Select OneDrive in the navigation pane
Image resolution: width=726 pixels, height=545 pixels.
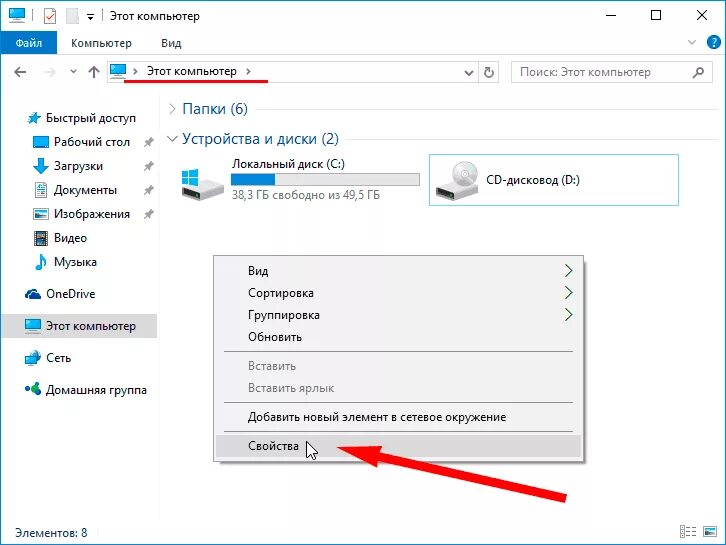coord(70,294)
